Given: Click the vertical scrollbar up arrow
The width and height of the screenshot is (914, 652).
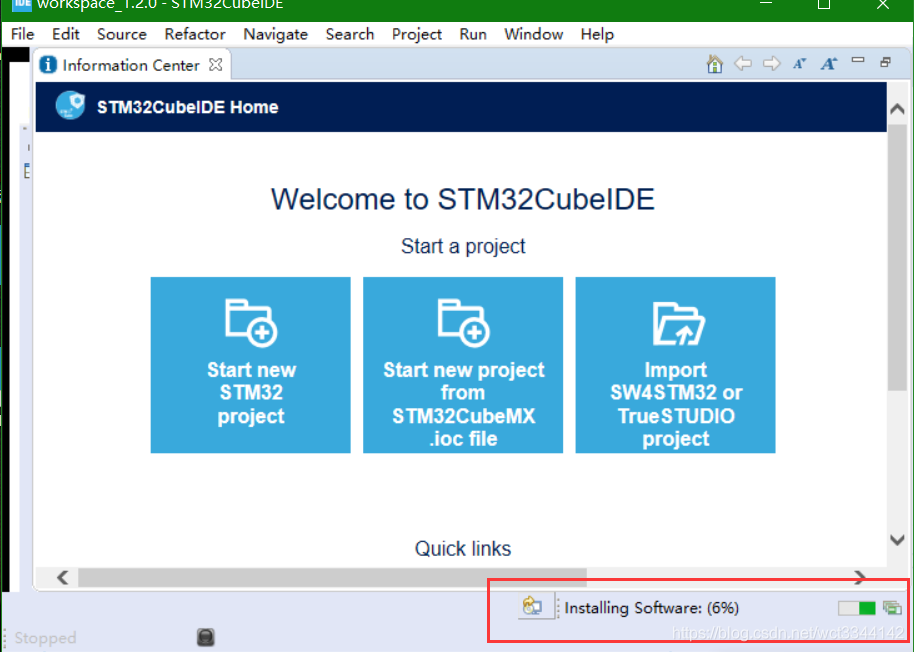Looking at the screenshot, I should coord(898,109).
